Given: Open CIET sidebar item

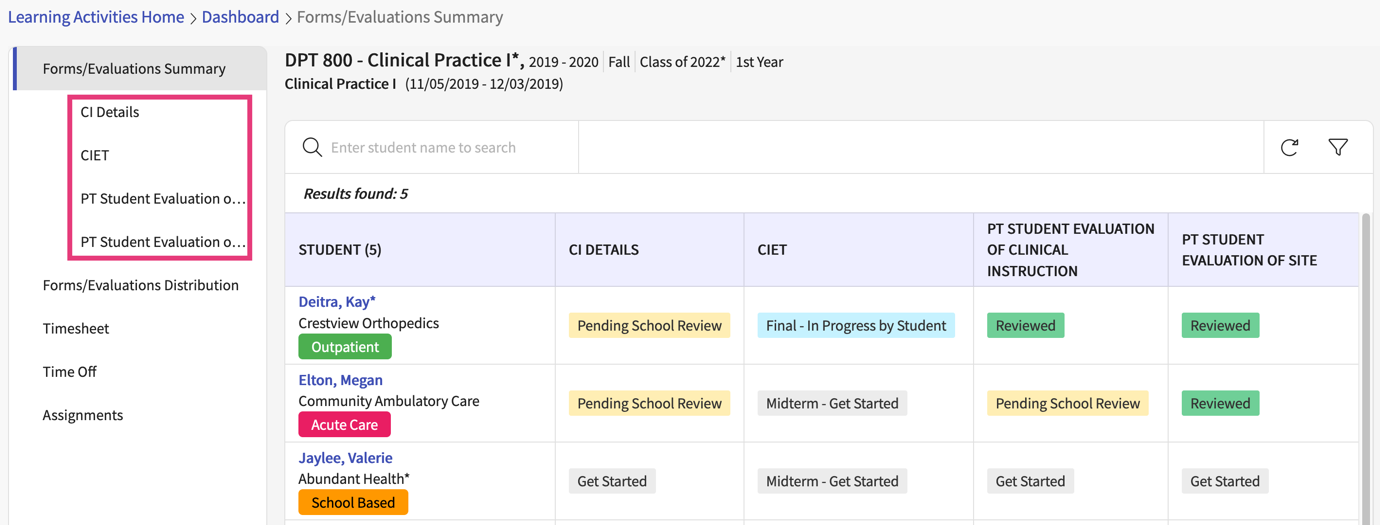Looking at the screenshot, I should pos(95,155).
